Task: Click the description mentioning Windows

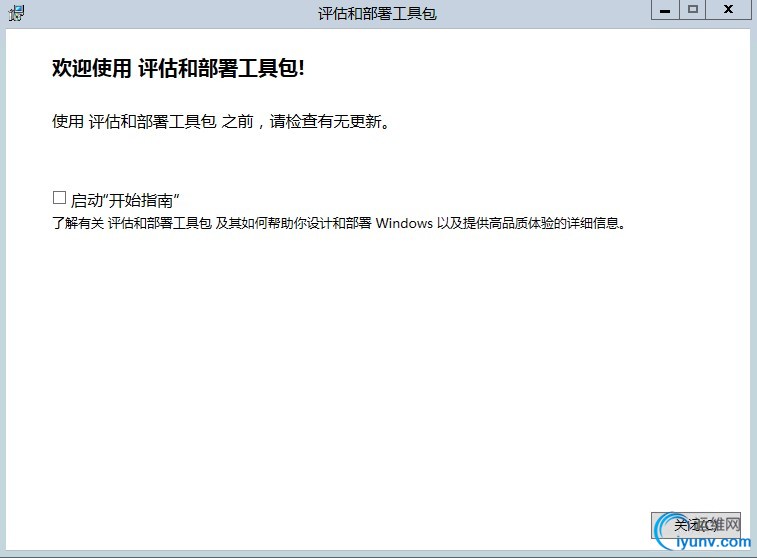Action: (x=339, y=223)
